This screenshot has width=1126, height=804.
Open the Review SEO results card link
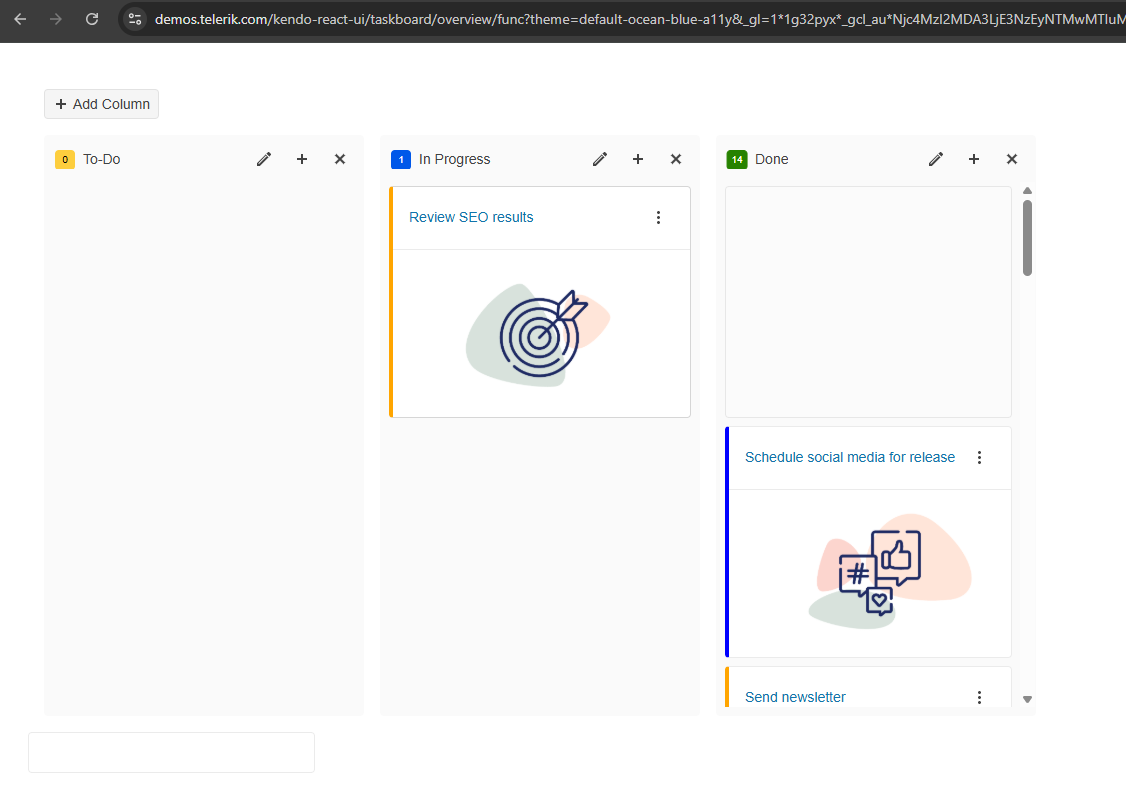[471, 218]
